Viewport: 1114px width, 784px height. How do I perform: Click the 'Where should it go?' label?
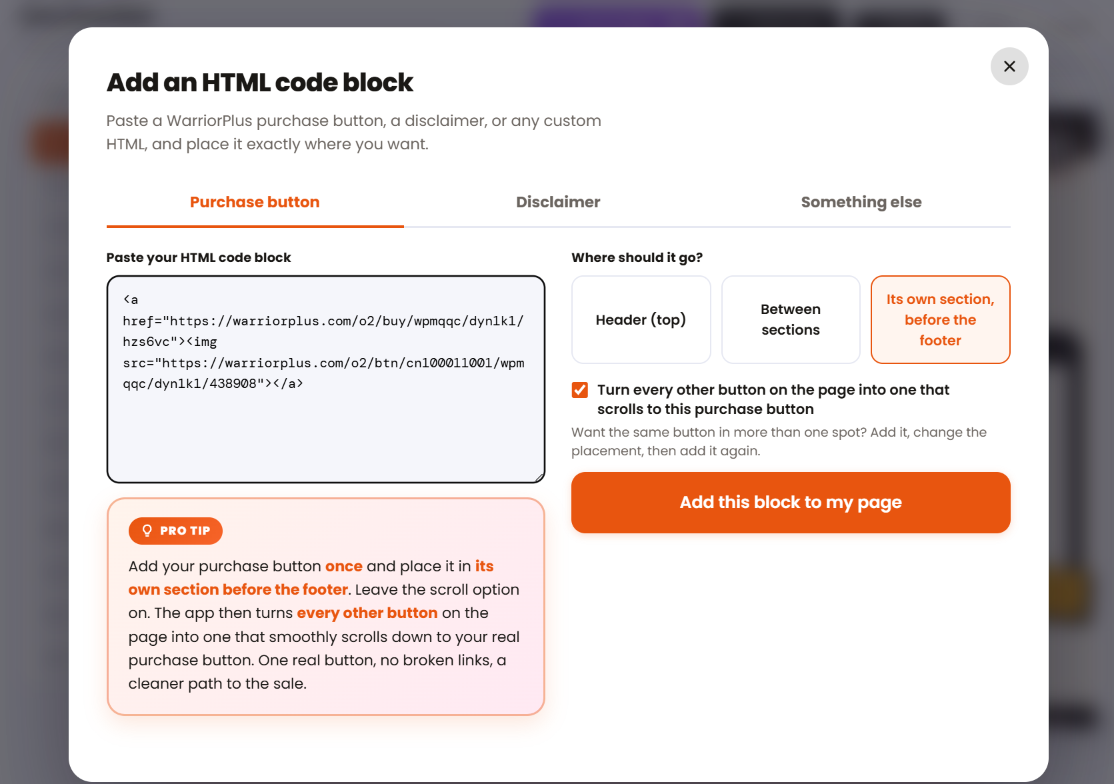[637, 258]
